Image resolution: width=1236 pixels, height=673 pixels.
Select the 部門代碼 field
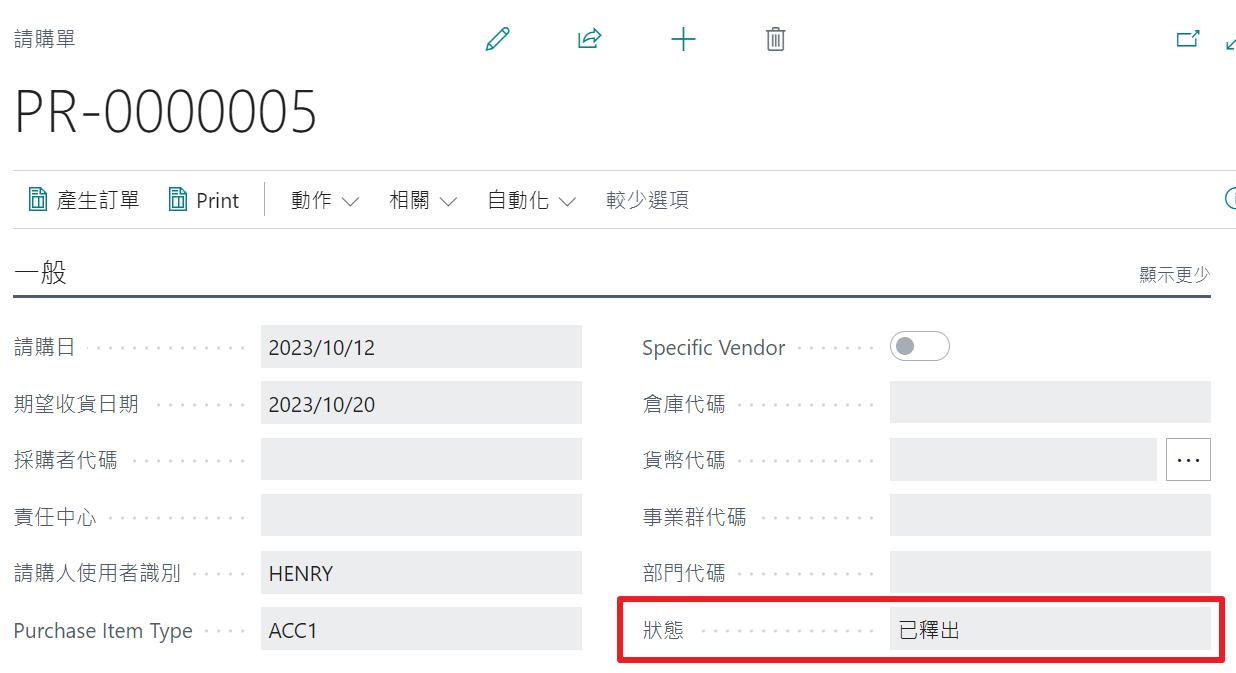pyautogui.click(x=1050, y=572)
